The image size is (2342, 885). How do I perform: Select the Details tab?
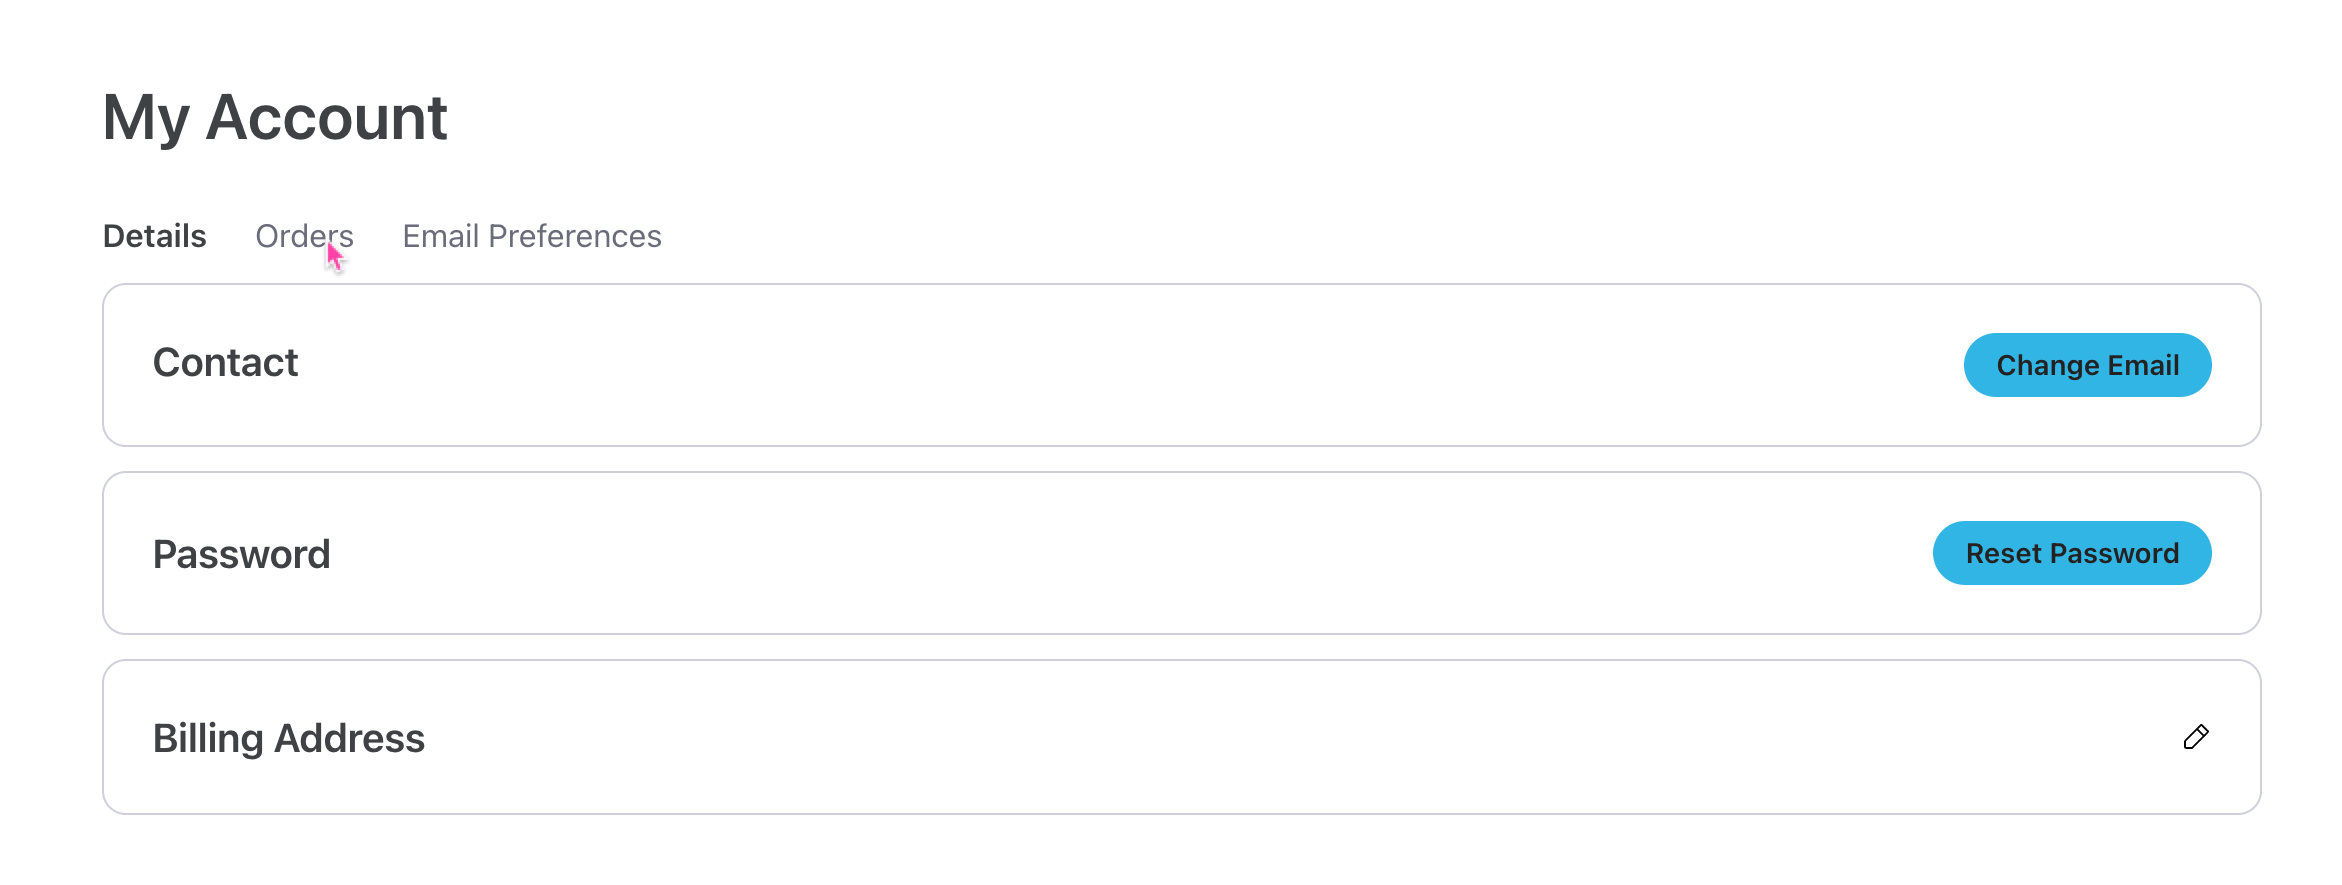click(x=155, y=236)
